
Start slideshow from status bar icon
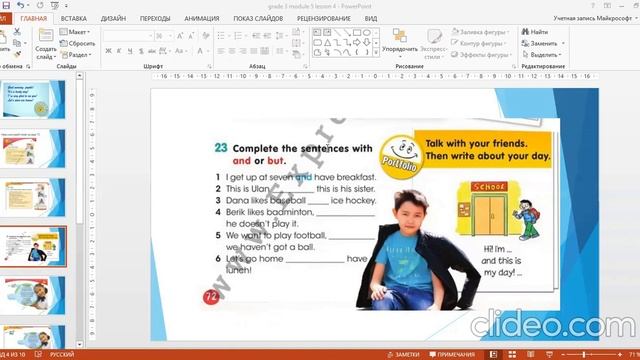tap(549, 354)
